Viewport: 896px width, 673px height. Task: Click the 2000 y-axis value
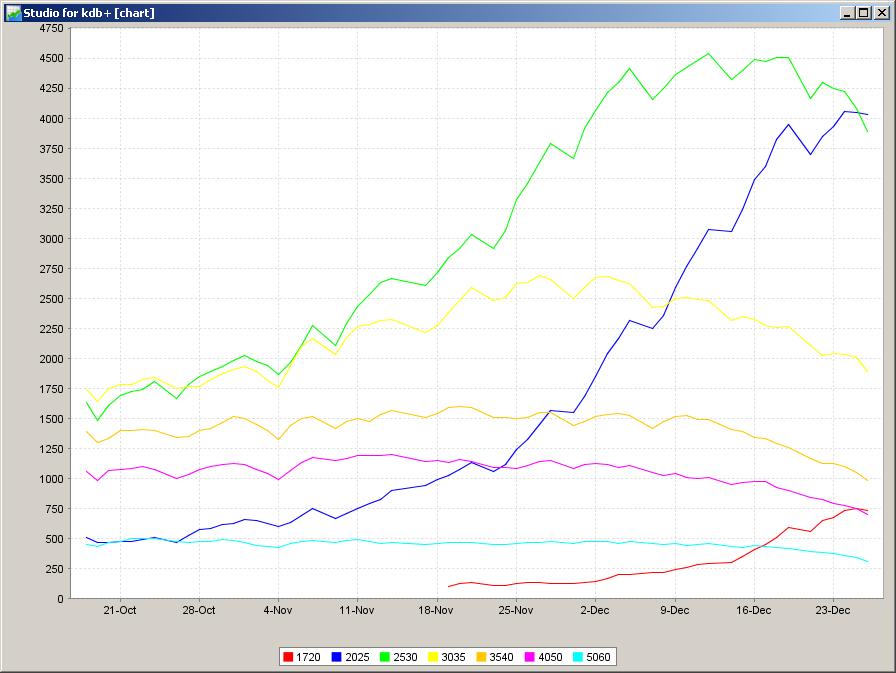pyautogui.click(x=51, y=359)
